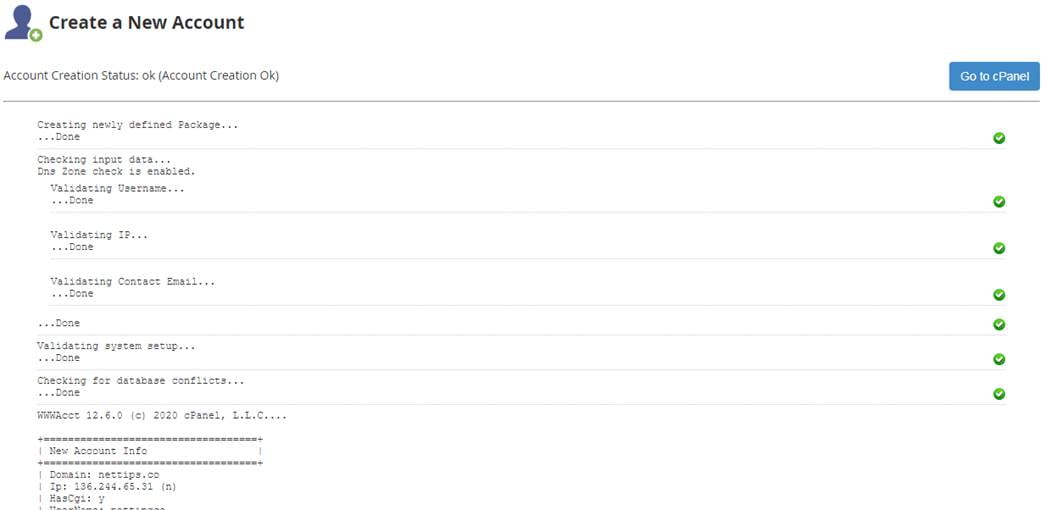Viewport: 1051px width, 510px height.
Task: Click the user account icon beside the heading
Action: pyautogui.click(x=22, y=22)
